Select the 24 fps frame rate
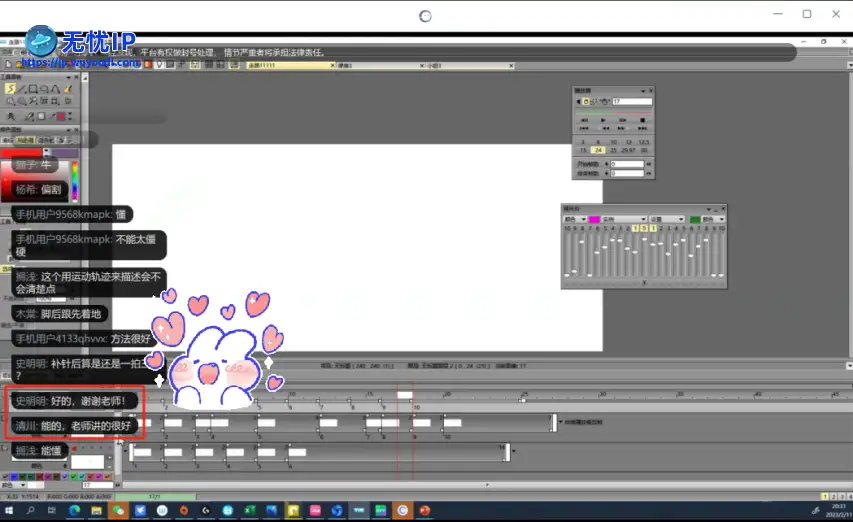This screenshot has width=853, height=522. point(598,150)
